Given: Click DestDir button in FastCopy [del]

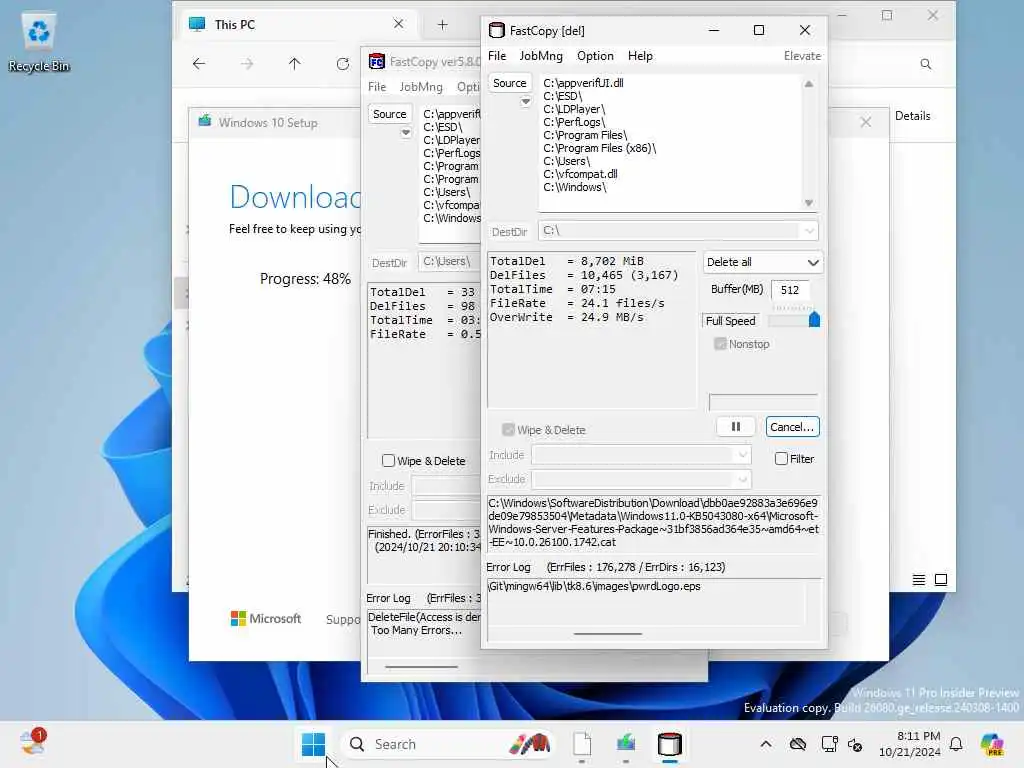Looking at the screenshot, I should pos(509,232).
